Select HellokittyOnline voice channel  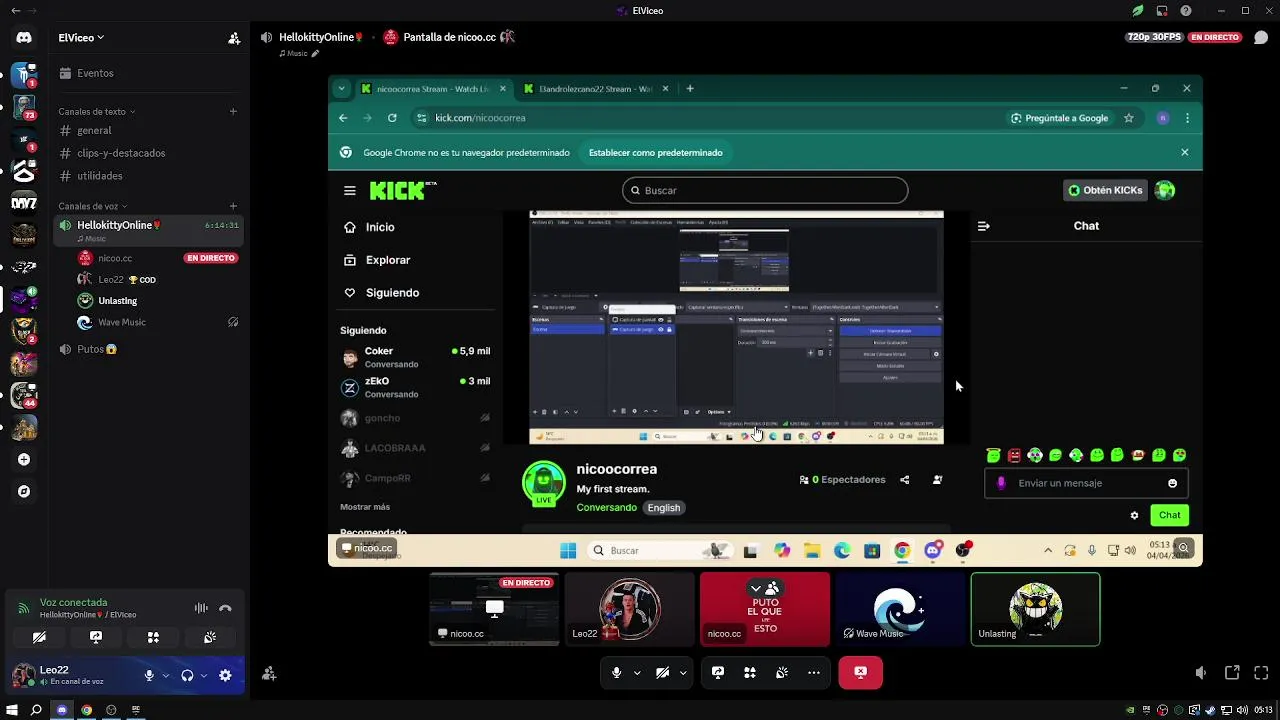click(148, 229)
